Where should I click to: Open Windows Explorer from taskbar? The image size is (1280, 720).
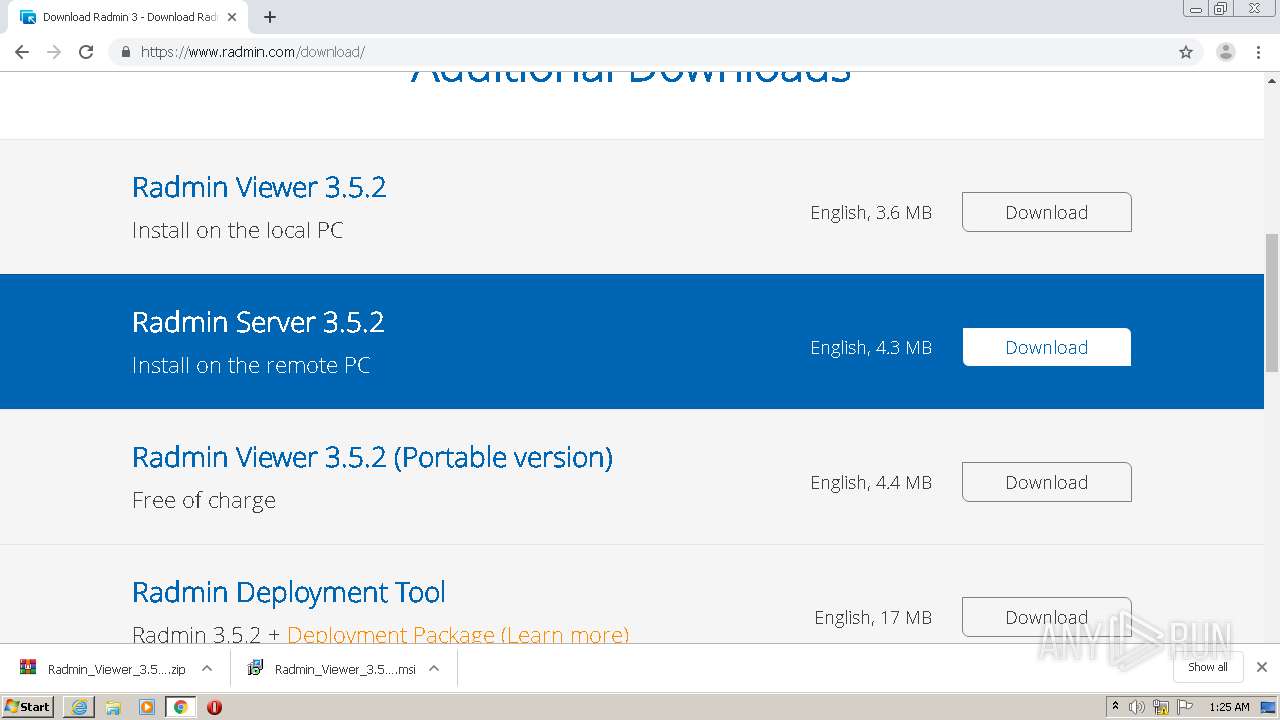[x=113, y=707]
